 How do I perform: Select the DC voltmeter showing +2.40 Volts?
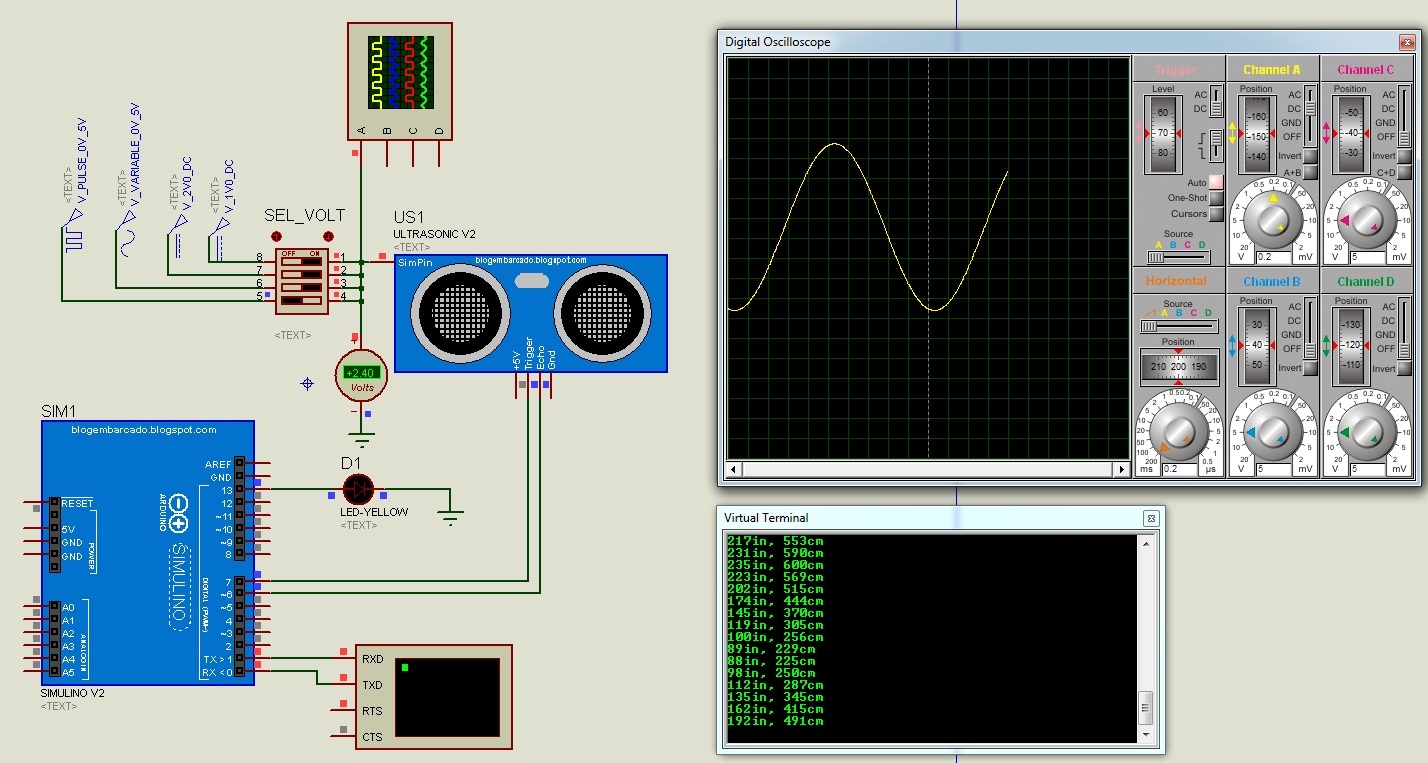pos(360,375)
